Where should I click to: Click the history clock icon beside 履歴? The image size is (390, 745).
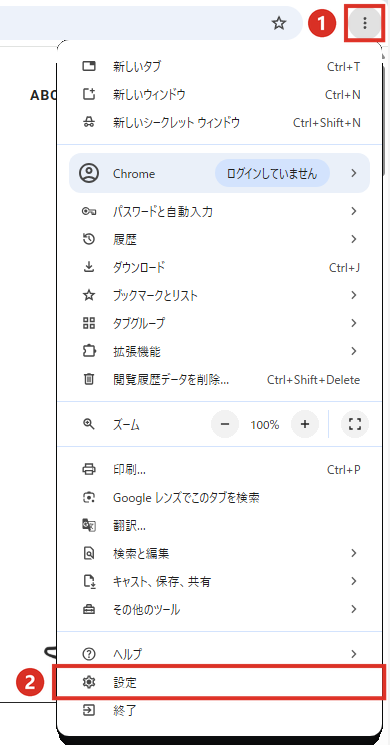coord(89,239)
